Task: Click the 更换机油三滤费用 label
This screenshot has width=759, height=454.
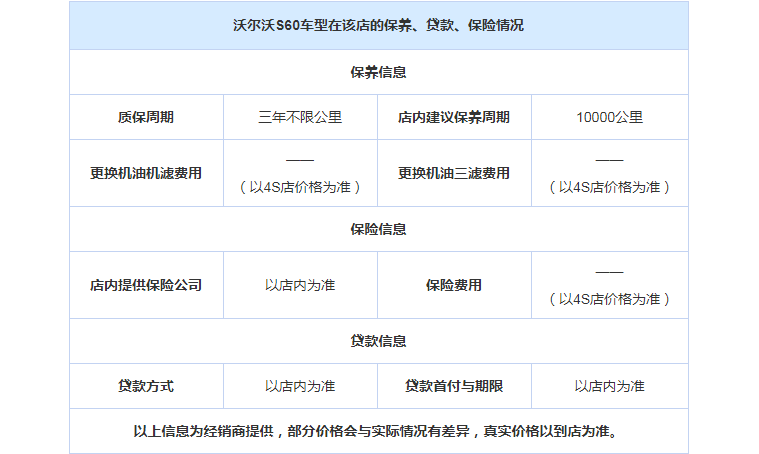Action: pyautogui.click(x=454, y=173)
